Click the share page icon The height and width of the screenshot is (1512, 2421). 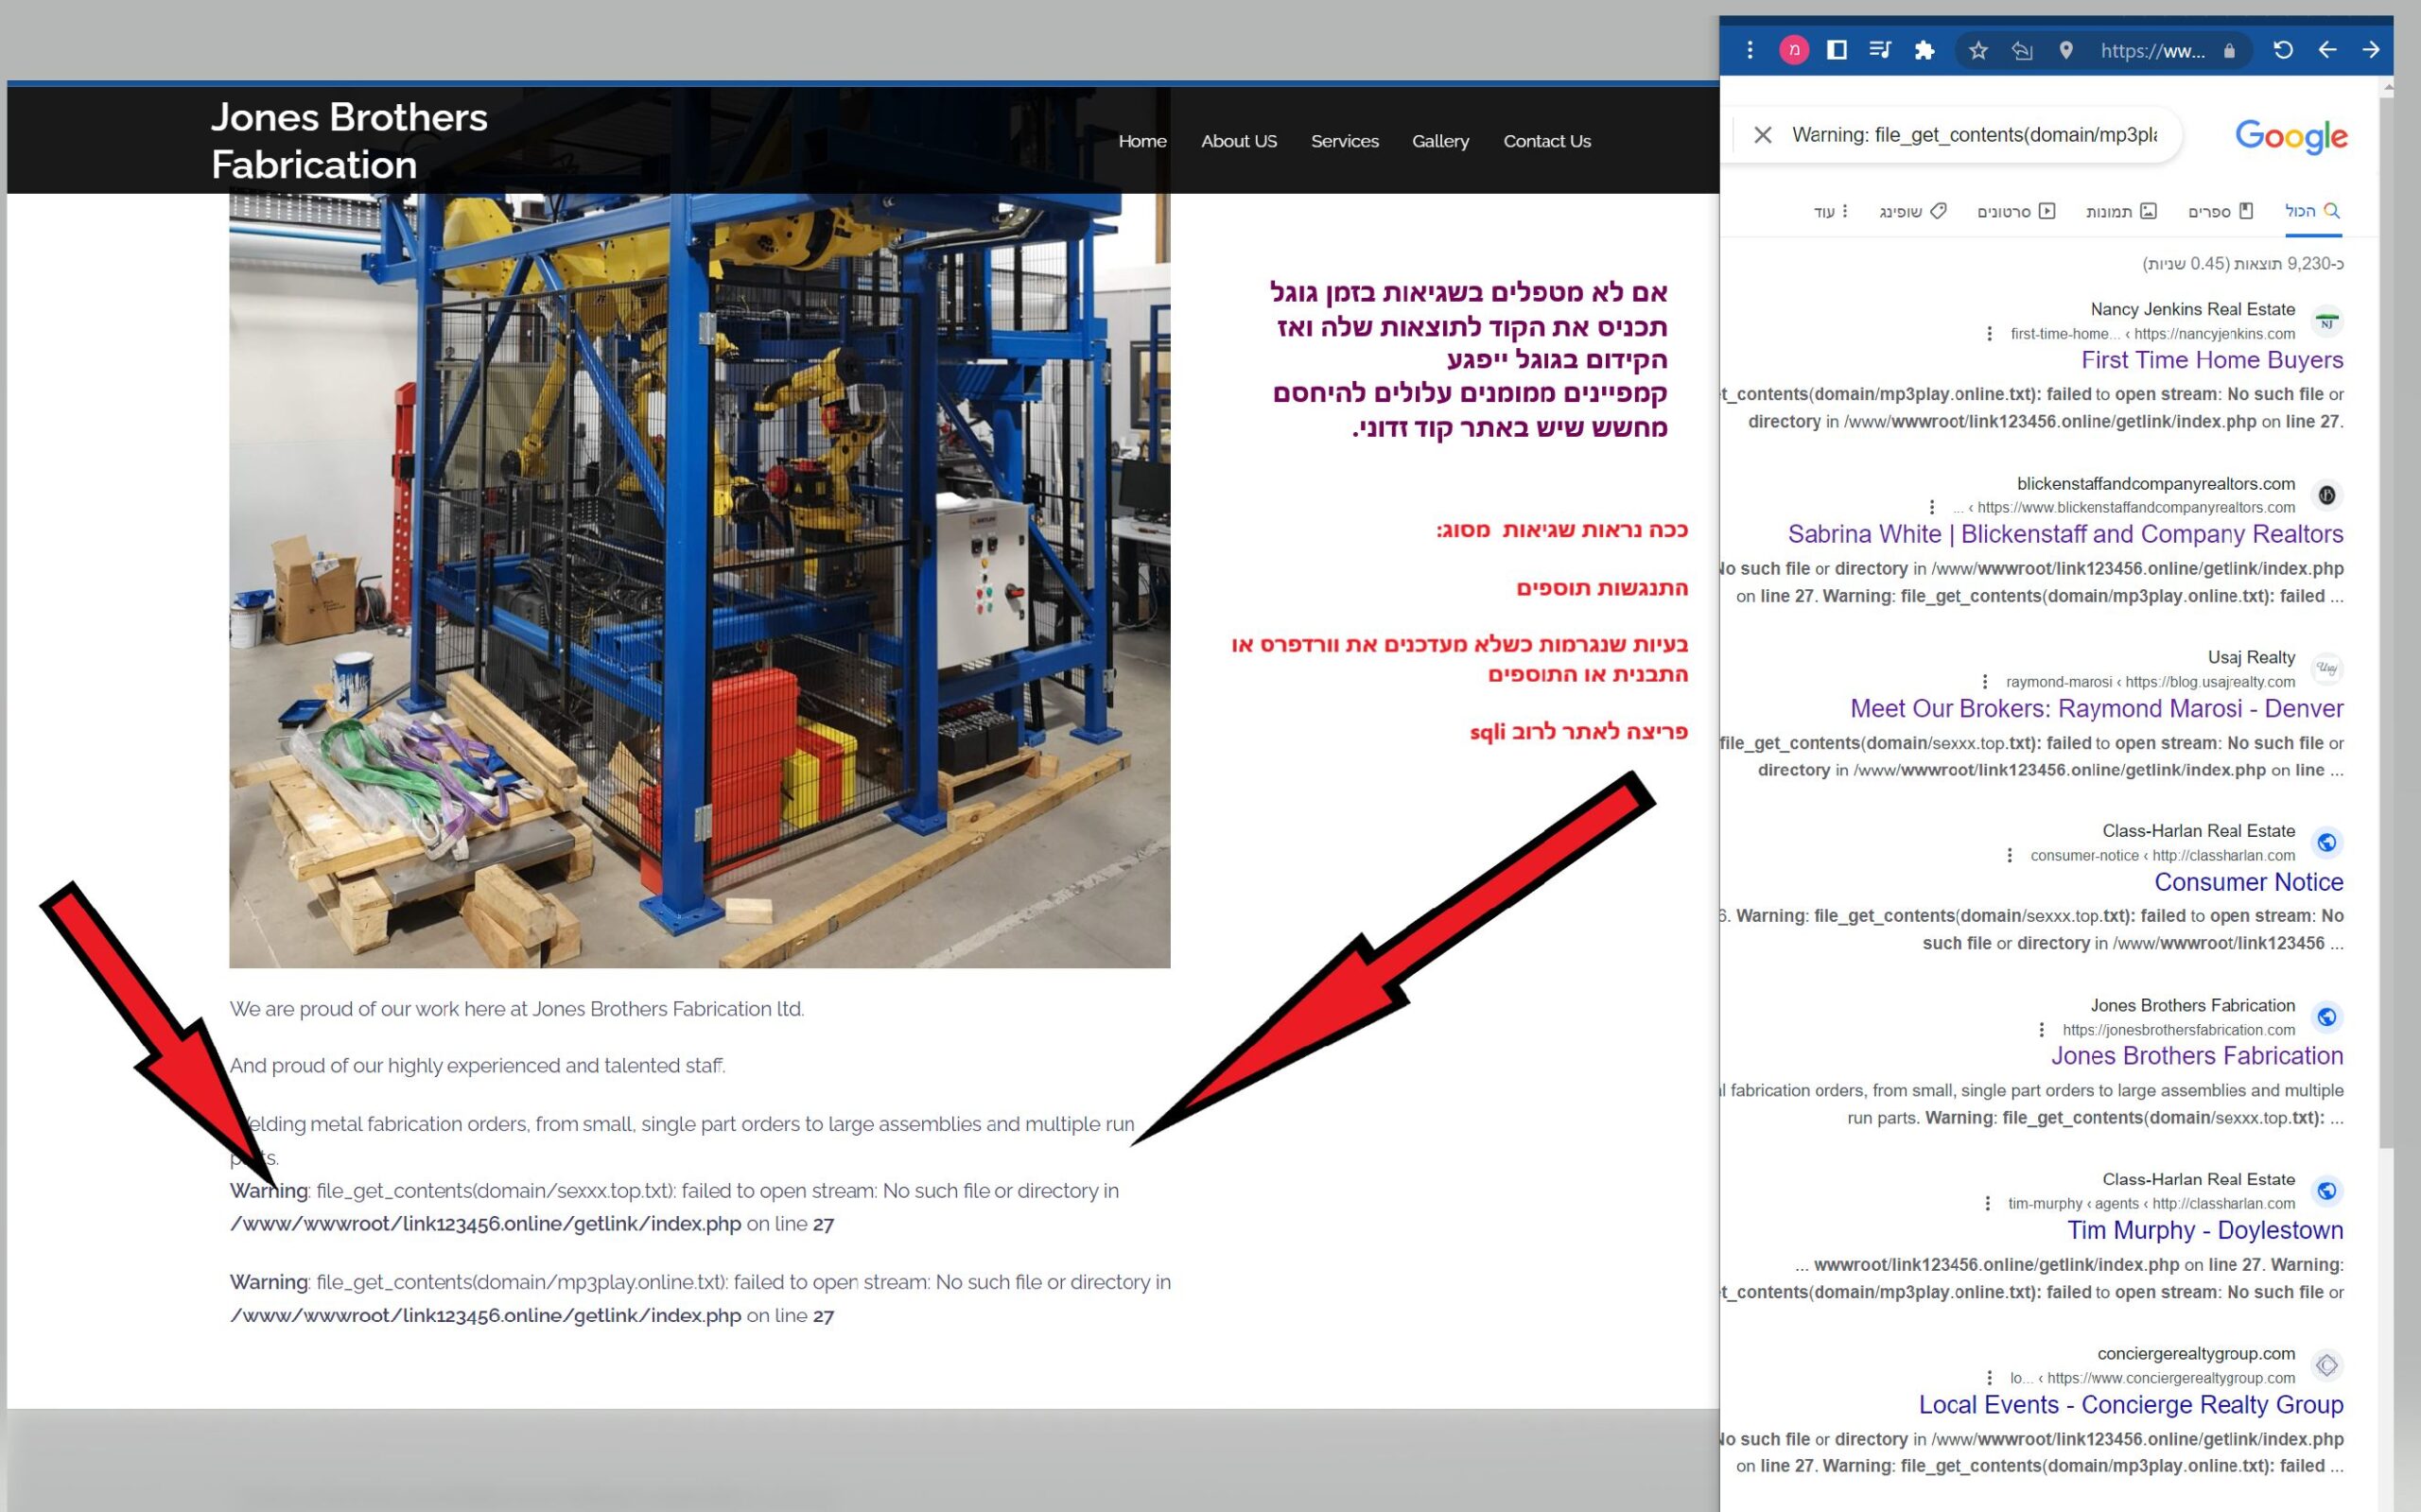[x=2022, y=50]
